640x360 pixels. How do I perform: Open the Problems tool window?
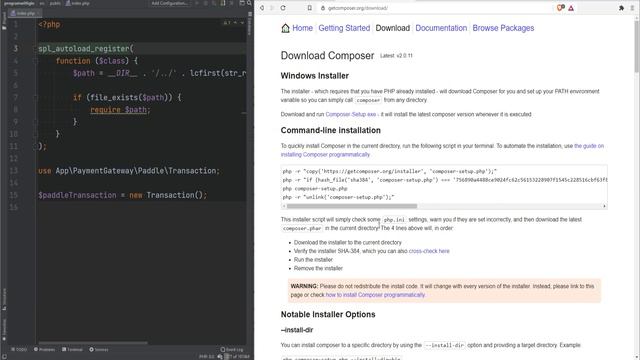44,349
